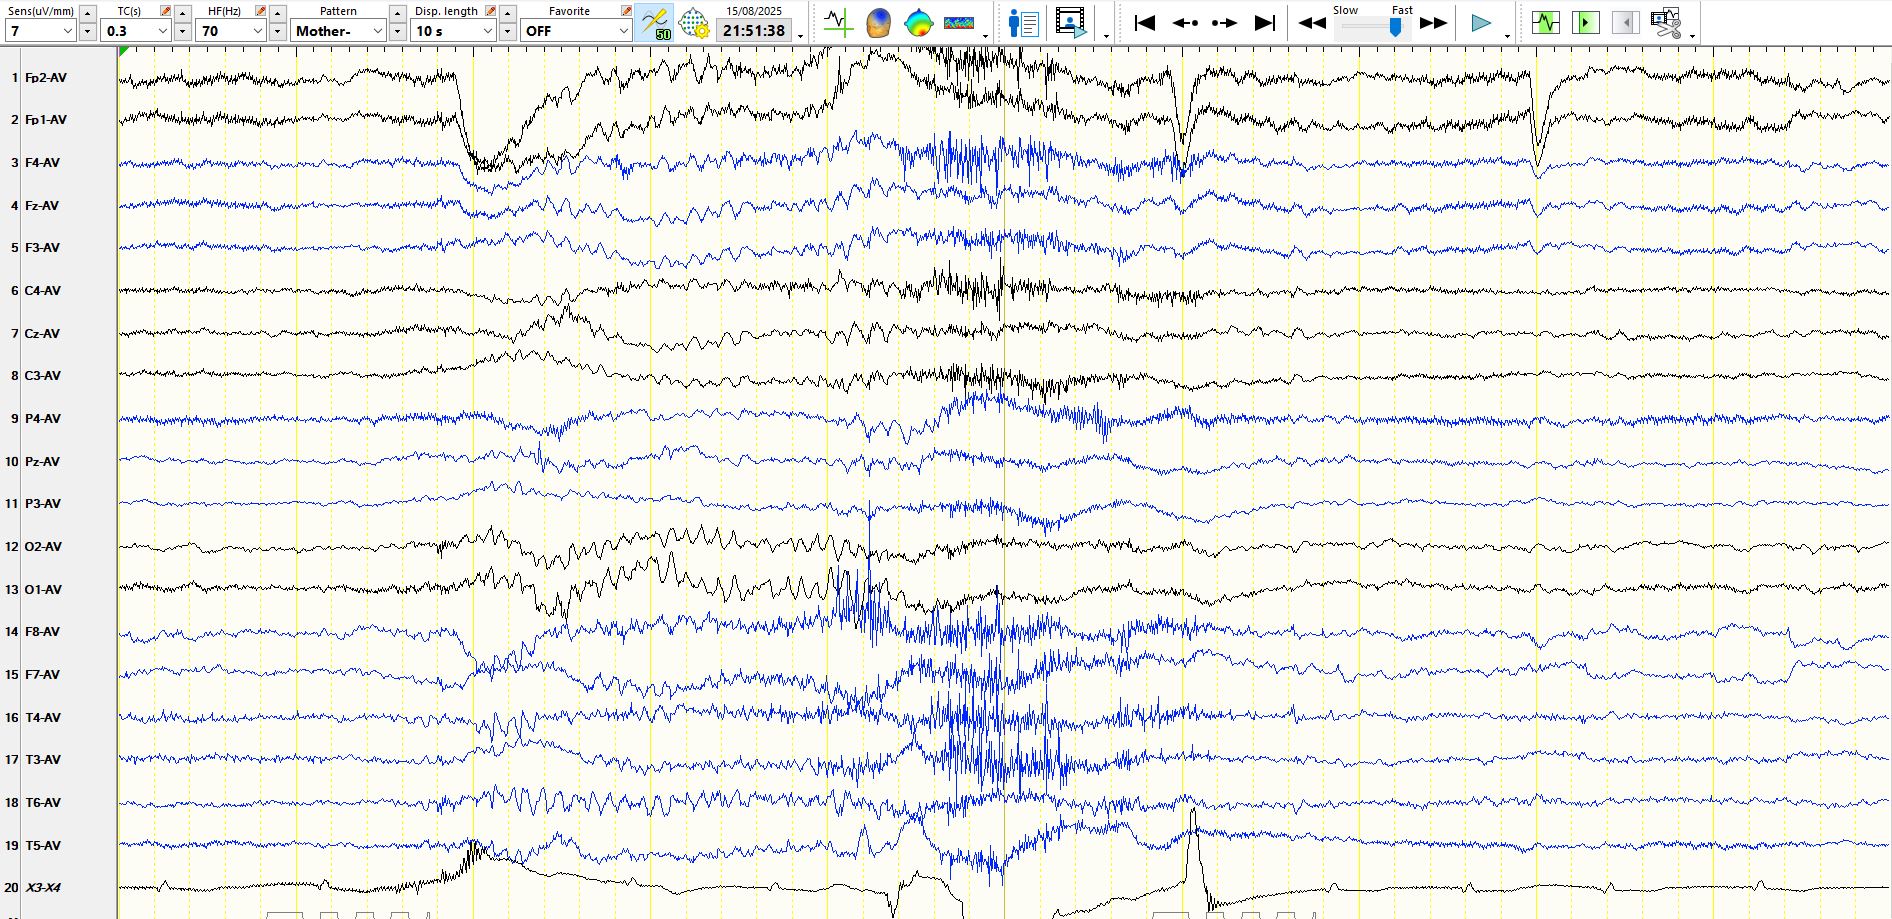Screen dimensions: 1892x919
Task: Open the HF(Hz) high-frequency filter dropdown
Action: click(x=257, y=31)
